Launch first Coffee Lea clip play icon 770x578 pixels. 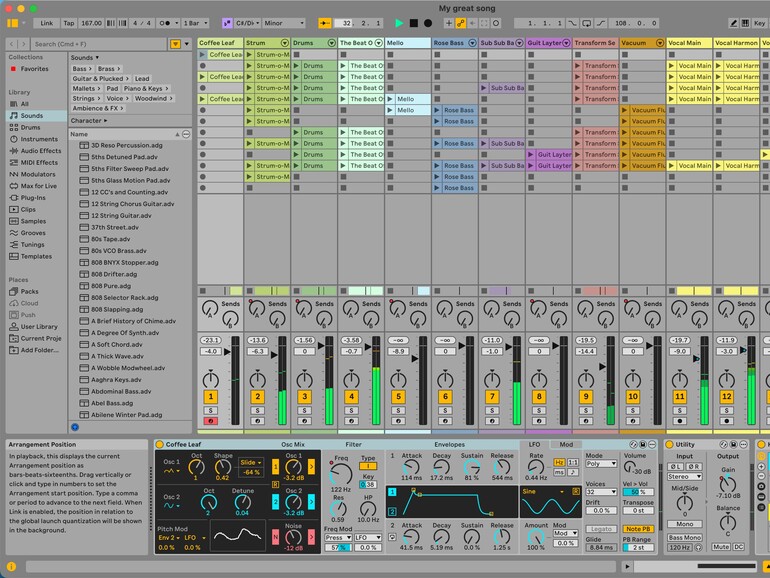click(202, 55)
